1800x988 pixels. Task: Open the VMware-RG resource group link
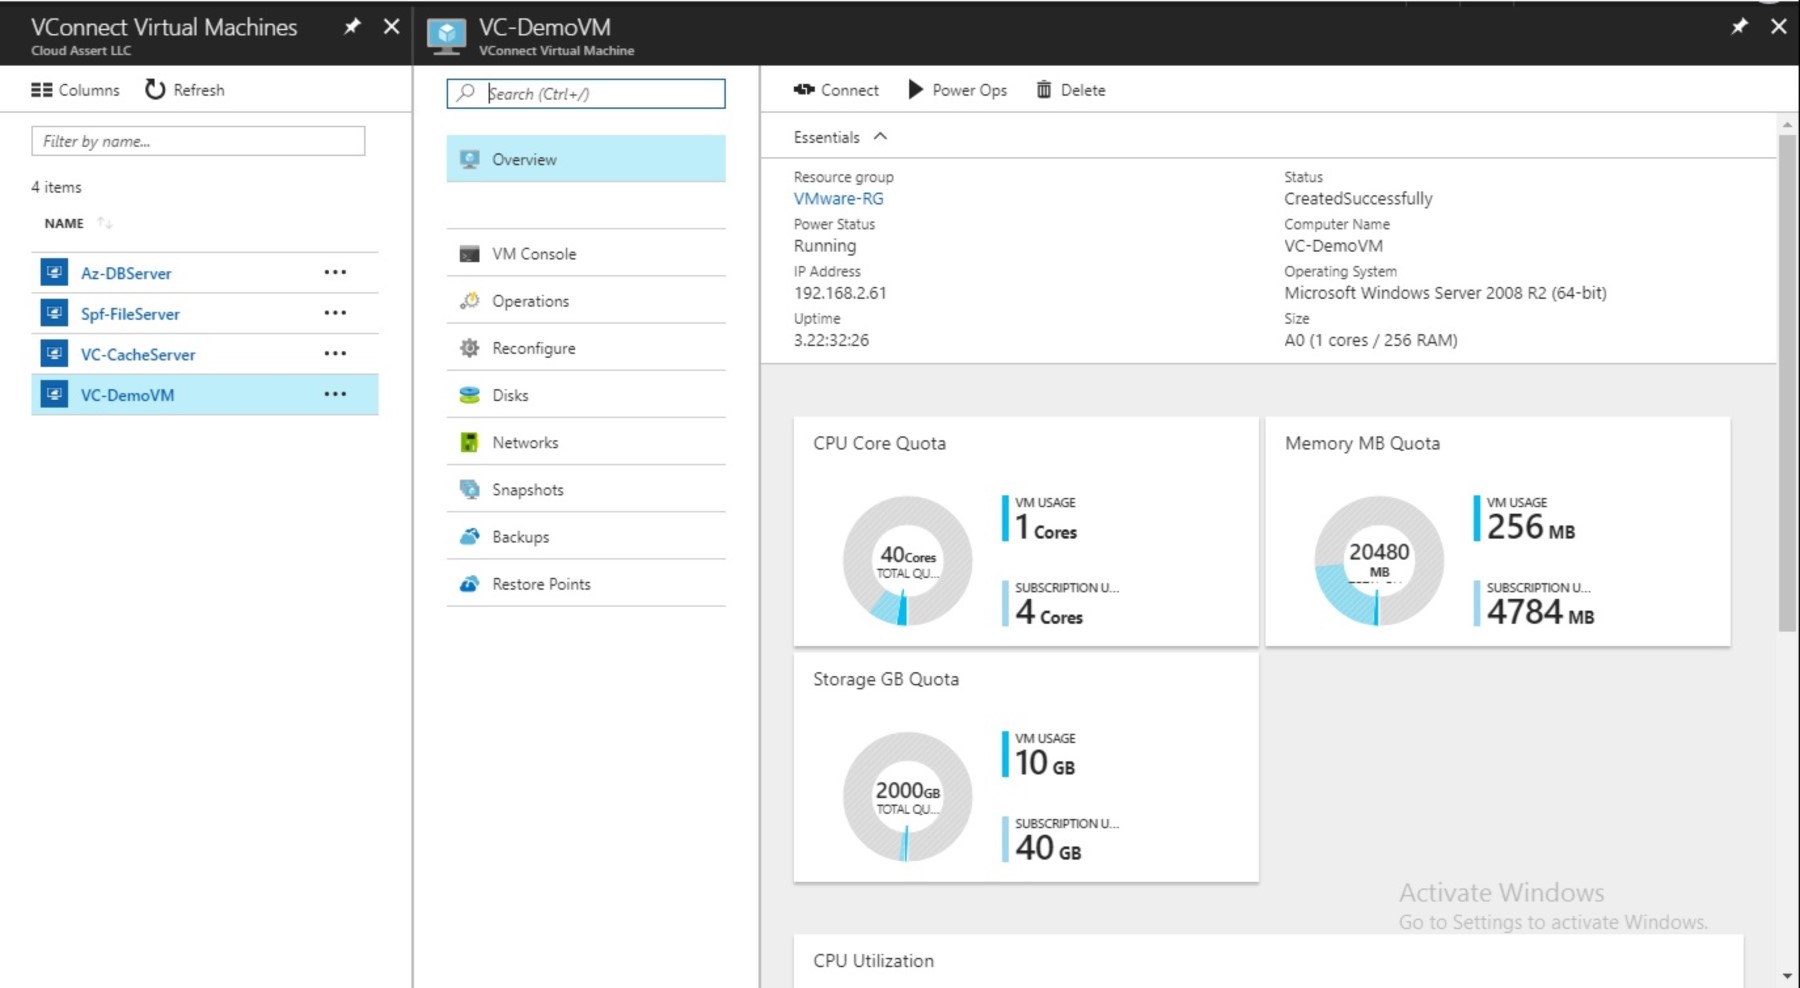pyautogui.click(x=838, y=199)
